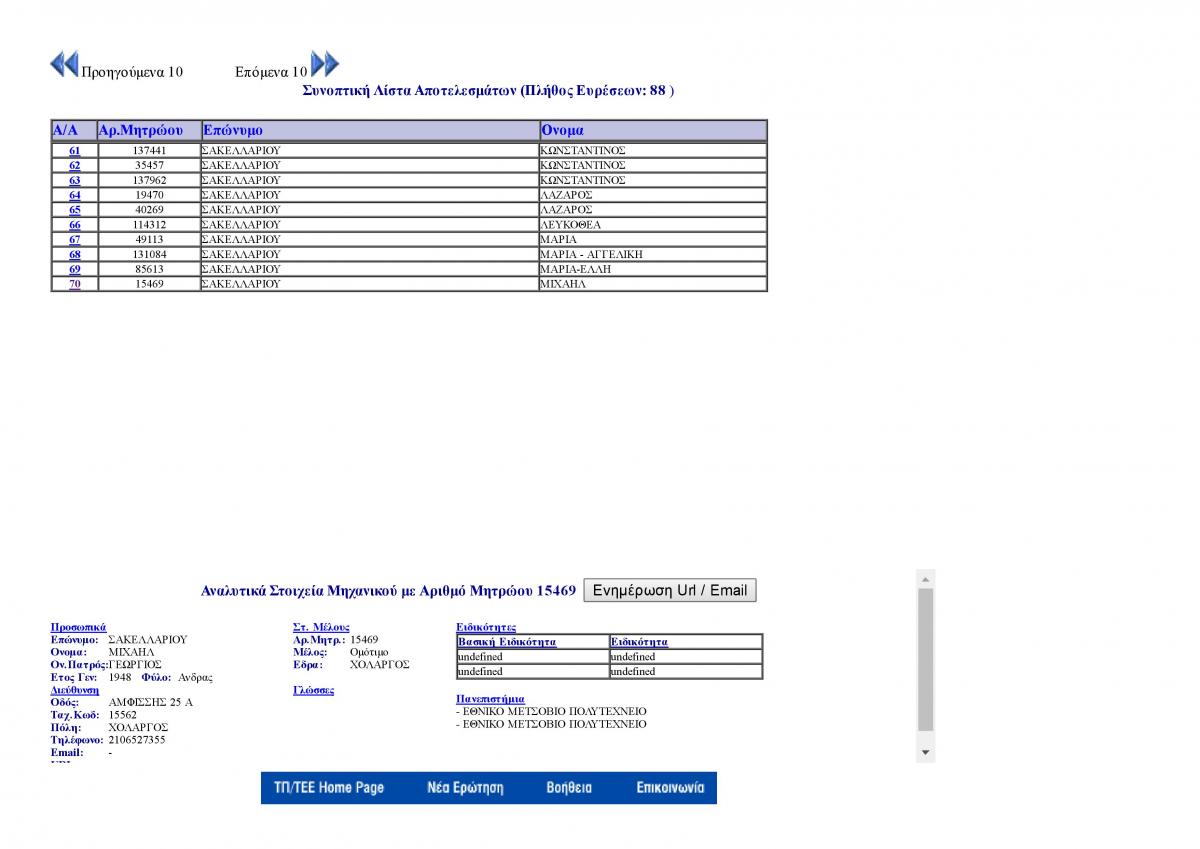Select result link 66
This screenshot has height=849, width=1200.
(75, 225)
